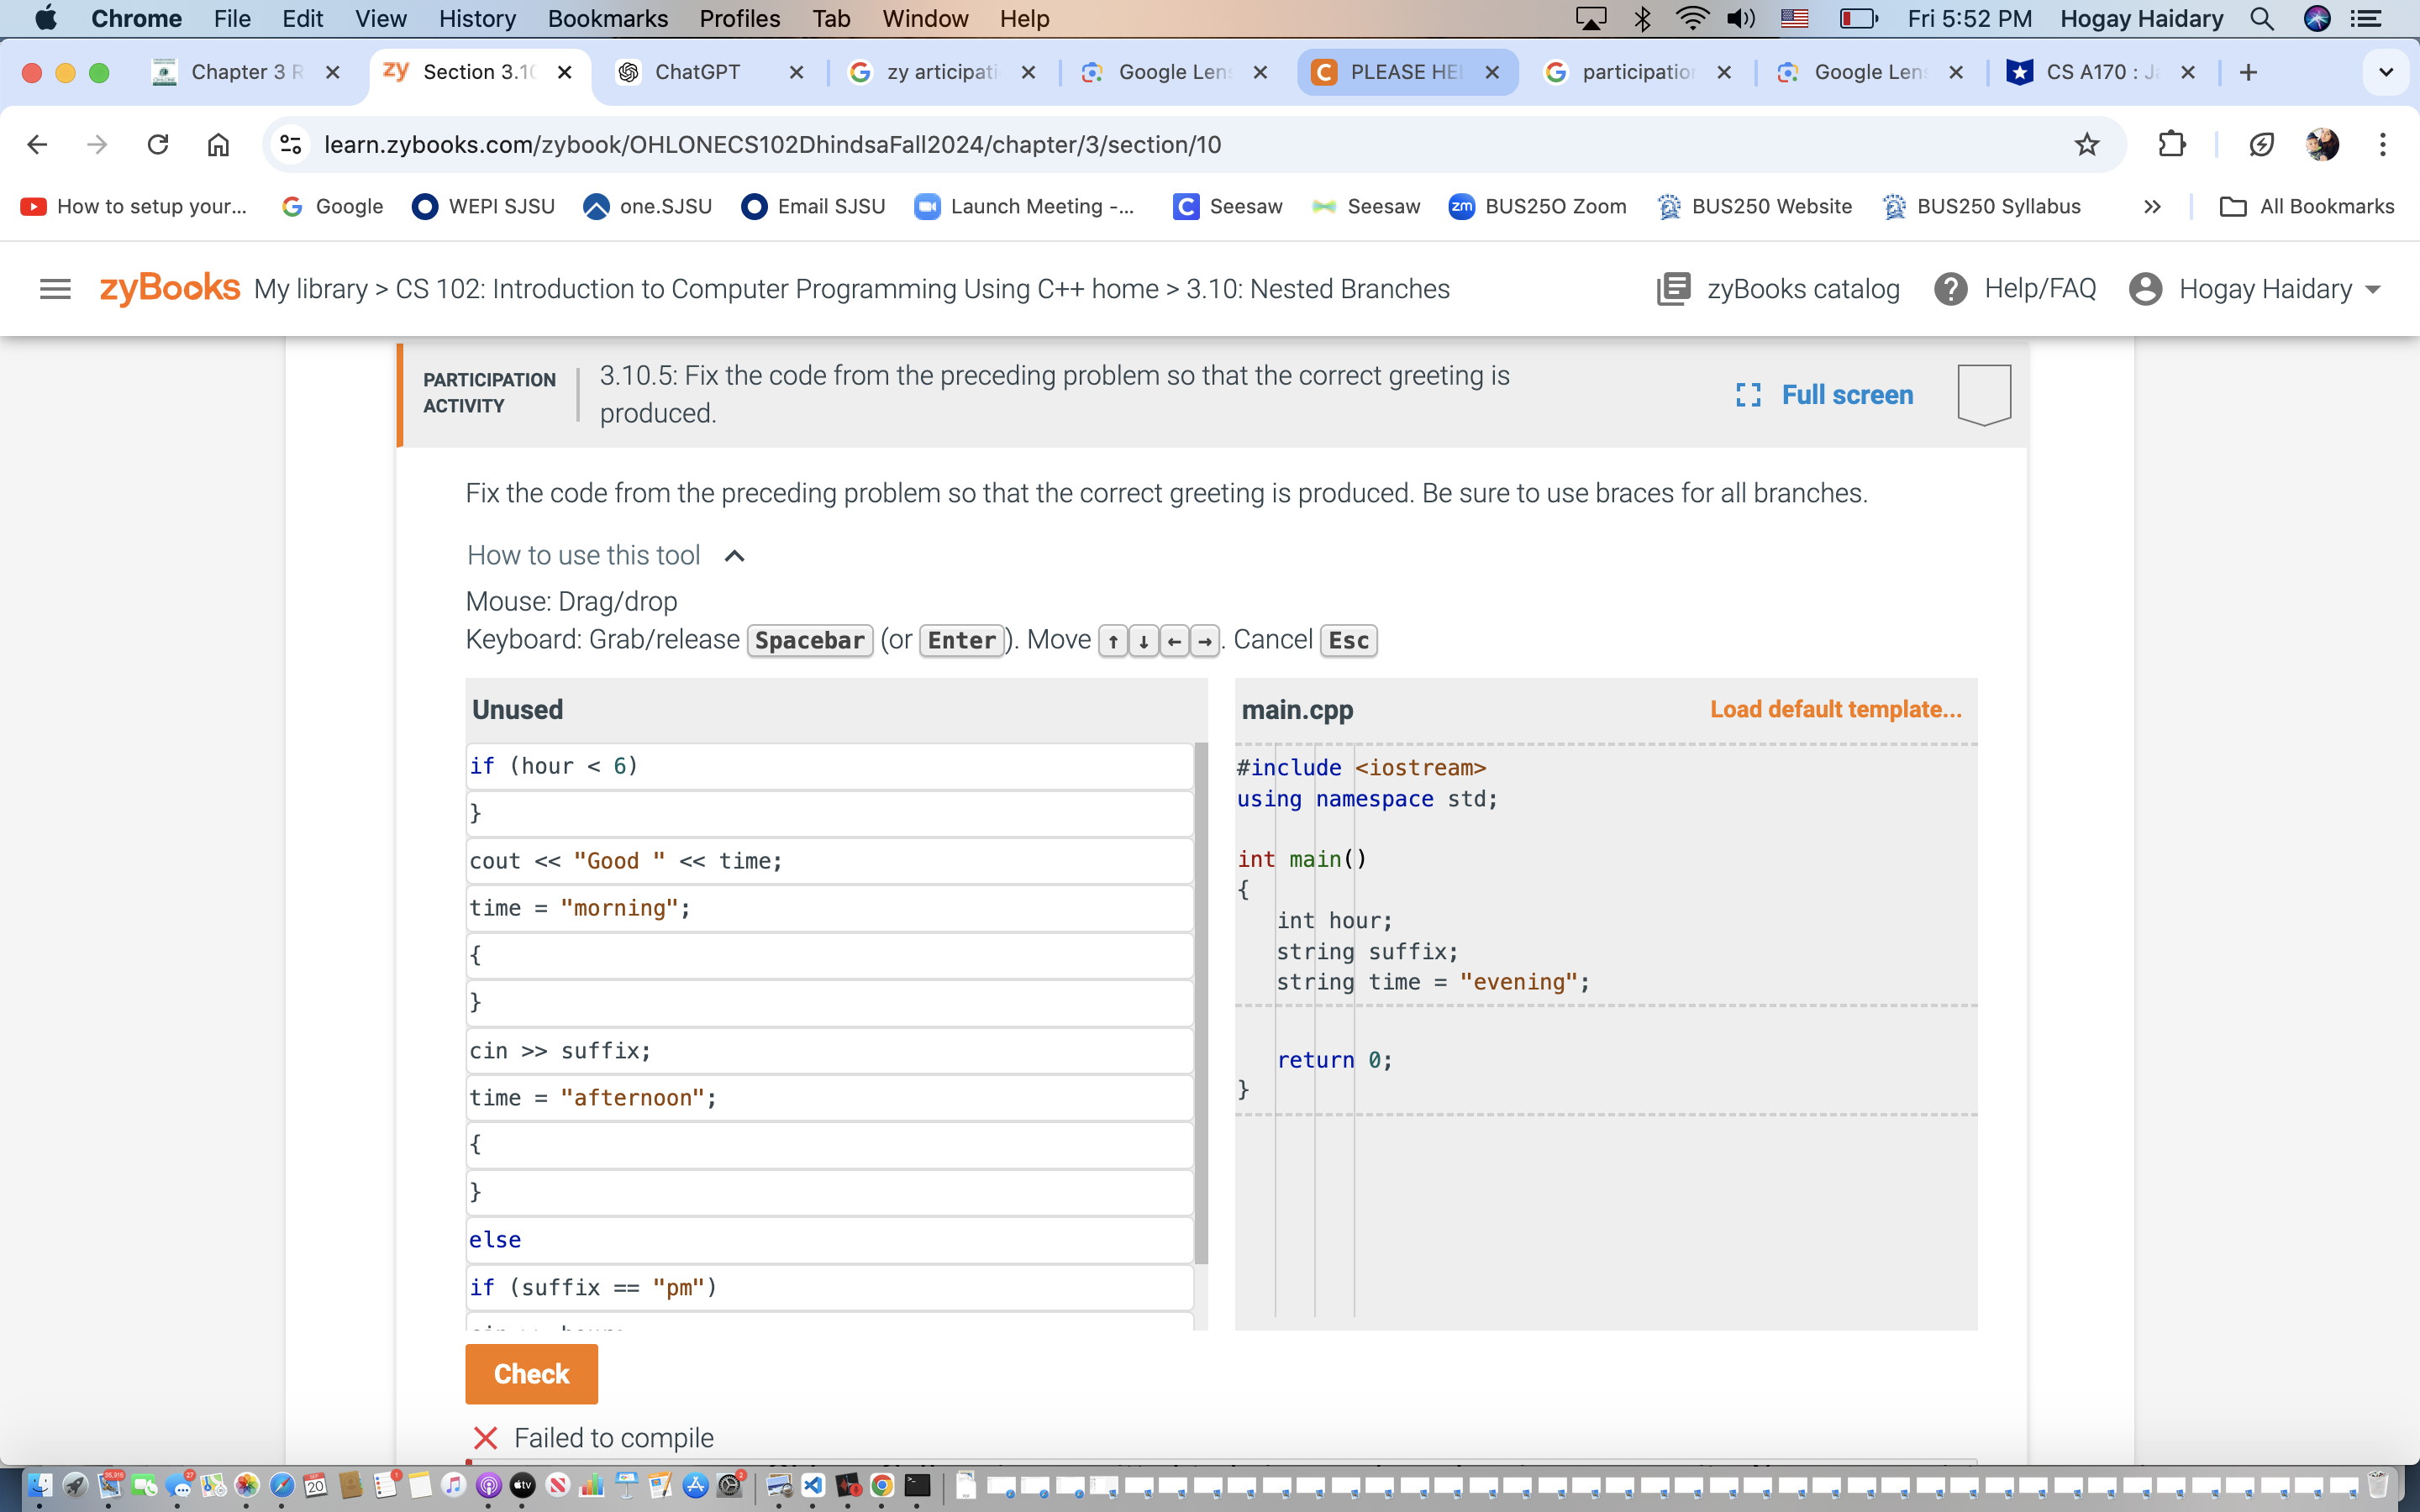This screenshot has width=2420, height=1512.
Task: Switch to the ChatGPT tab
Action: (697, 71)
